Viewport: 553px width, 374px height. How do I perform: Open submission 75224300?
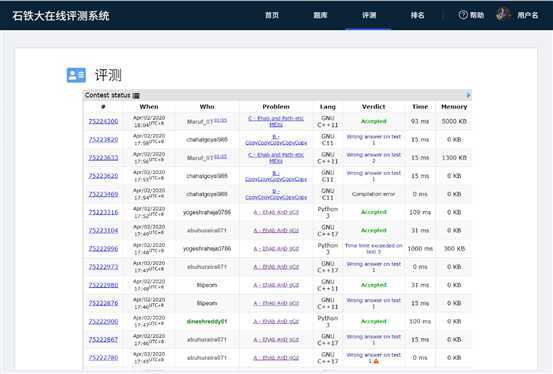[x=103, y=121]
